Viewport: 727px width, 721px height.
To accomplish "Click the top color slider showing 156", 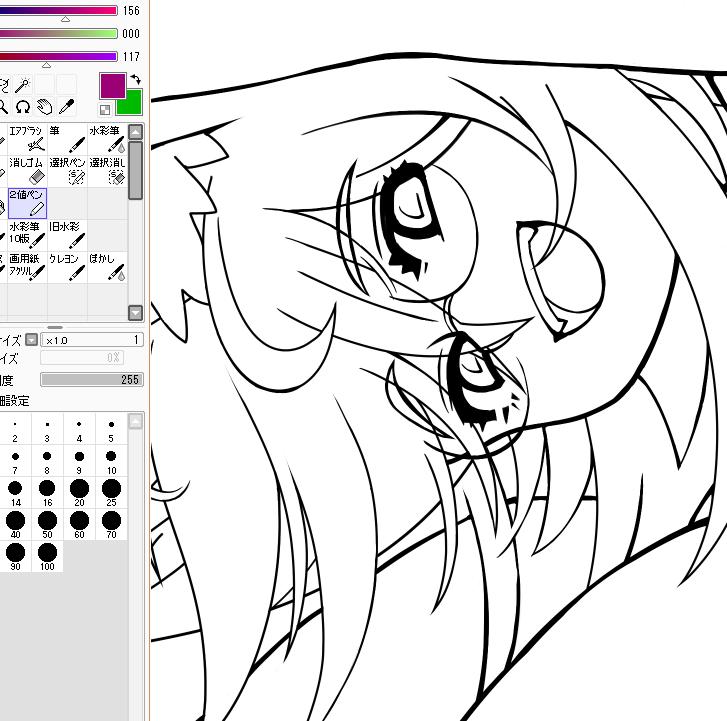I will (x=58, y=10).
